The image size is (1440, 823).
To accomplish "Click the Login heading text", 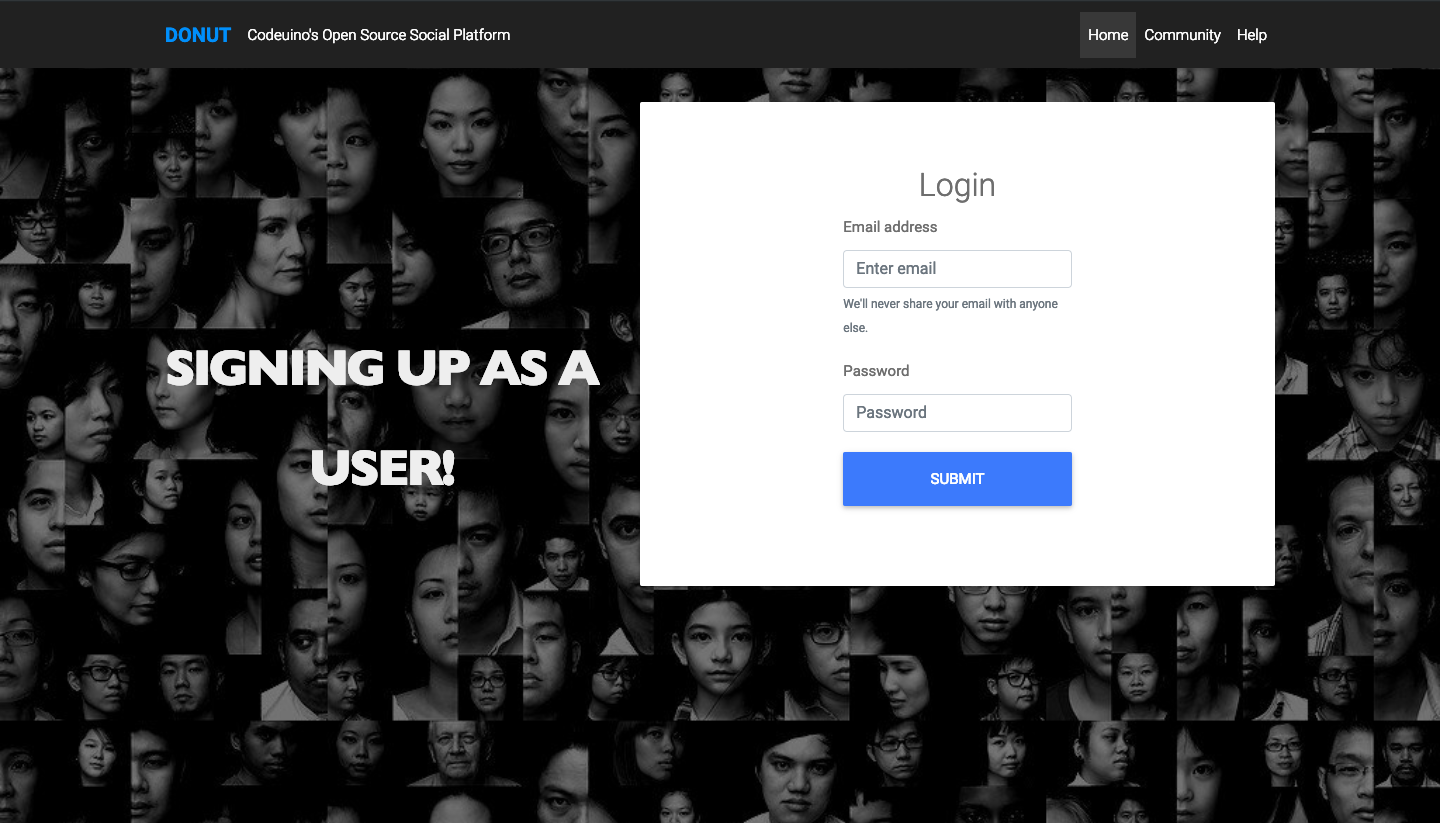I will click(x=957, y=185).
